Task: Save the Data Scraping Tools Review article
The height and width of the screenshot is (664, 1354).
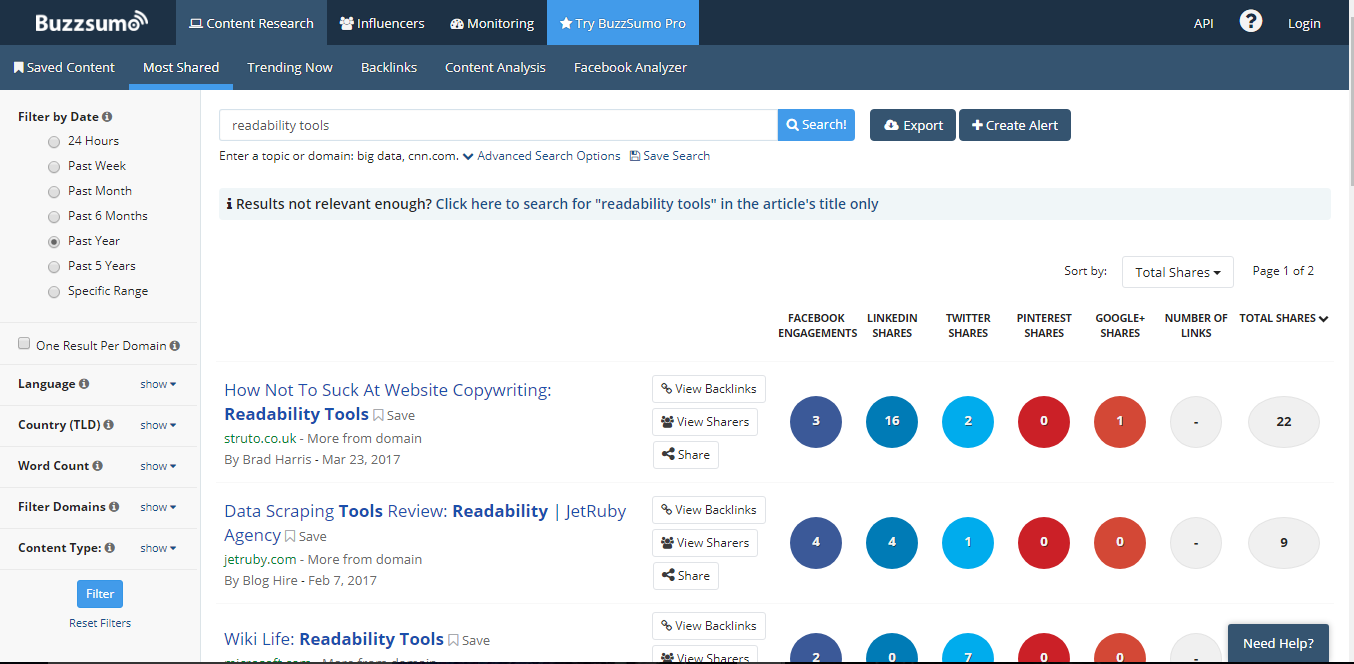Action: coord(306,536)
